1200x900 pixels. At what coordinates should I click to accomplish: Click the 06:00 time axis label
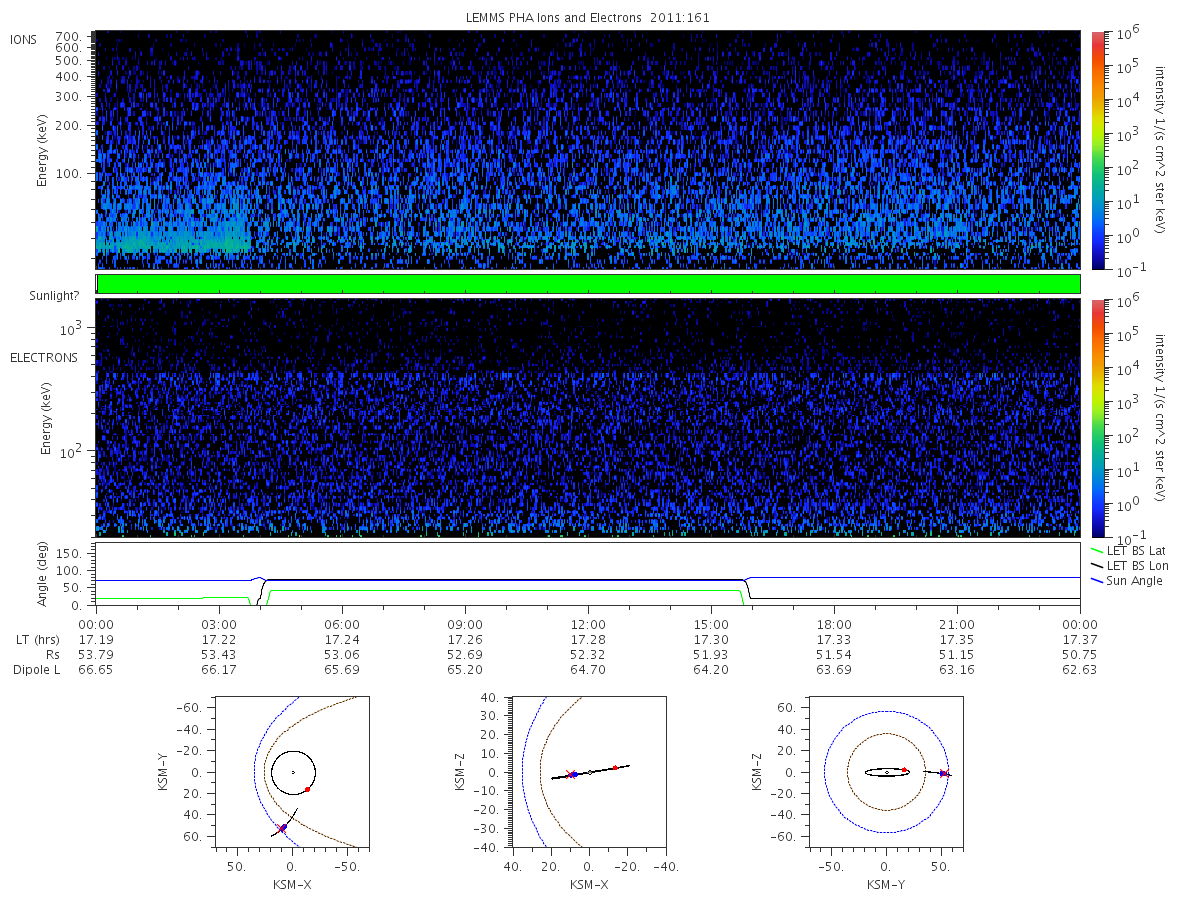(342, 622)
